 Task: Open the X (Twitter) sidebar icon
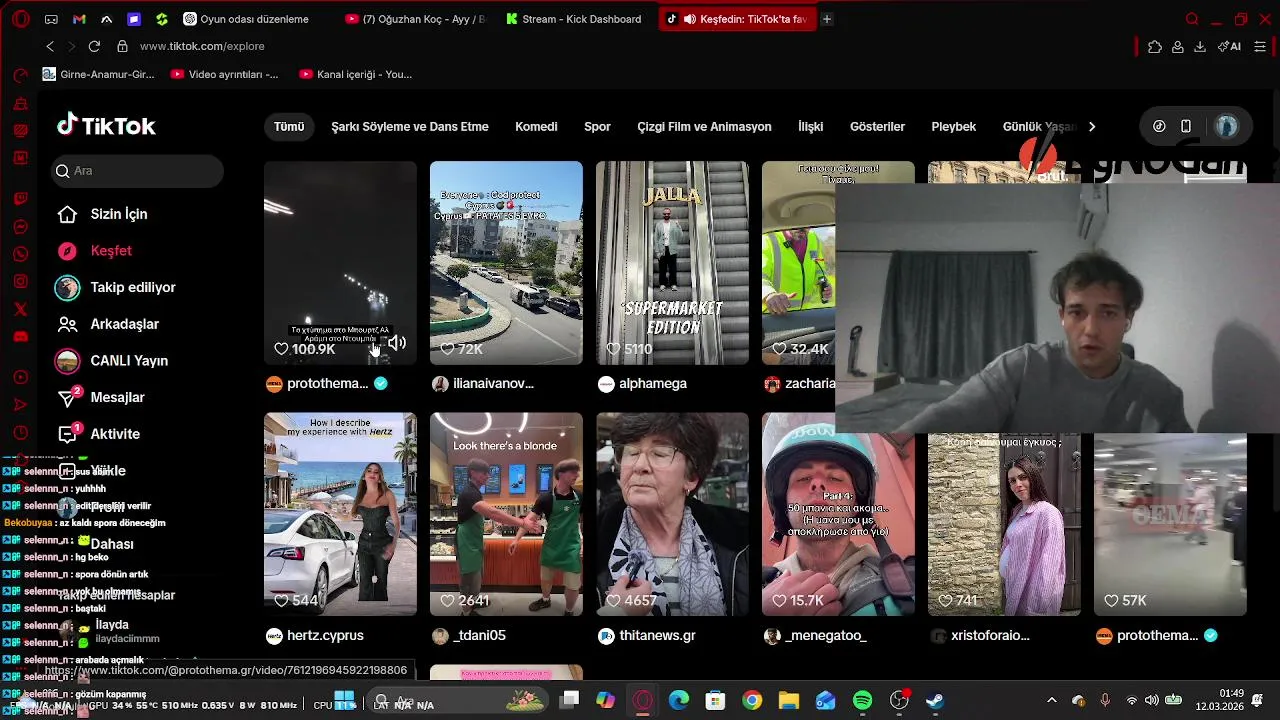tap(20, 309)
